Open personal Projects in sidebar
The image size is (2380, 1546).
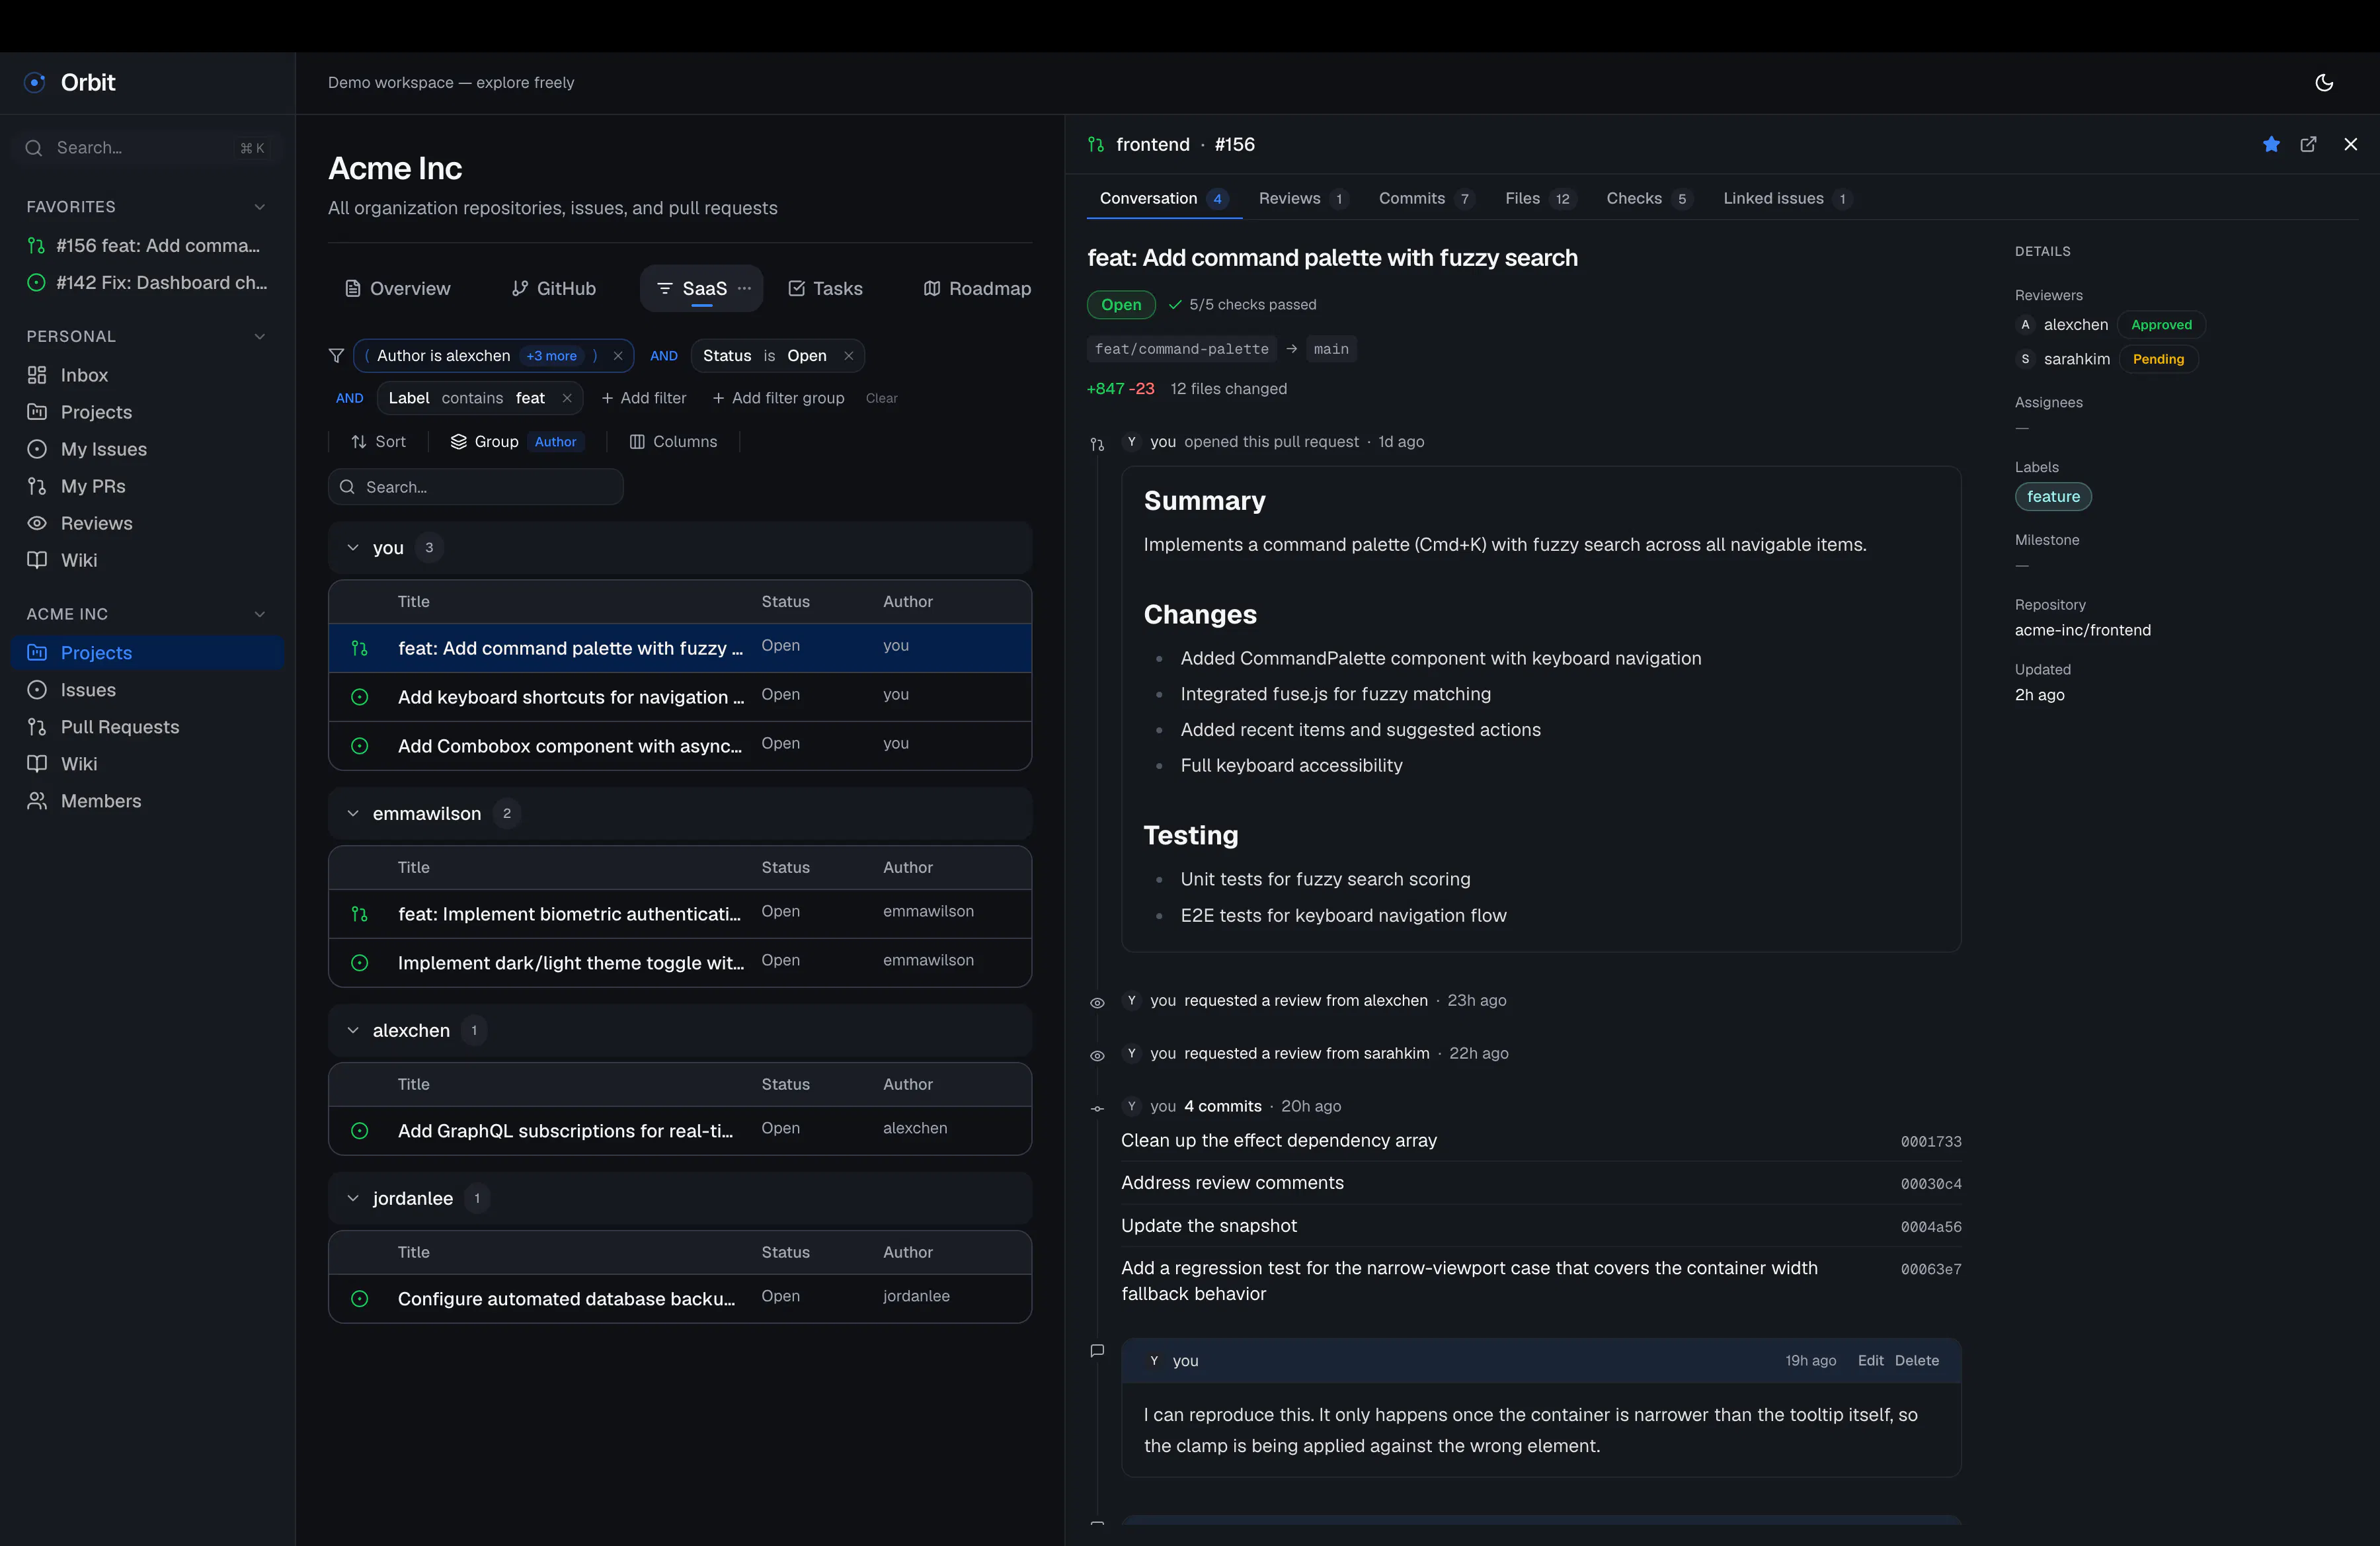147,412
